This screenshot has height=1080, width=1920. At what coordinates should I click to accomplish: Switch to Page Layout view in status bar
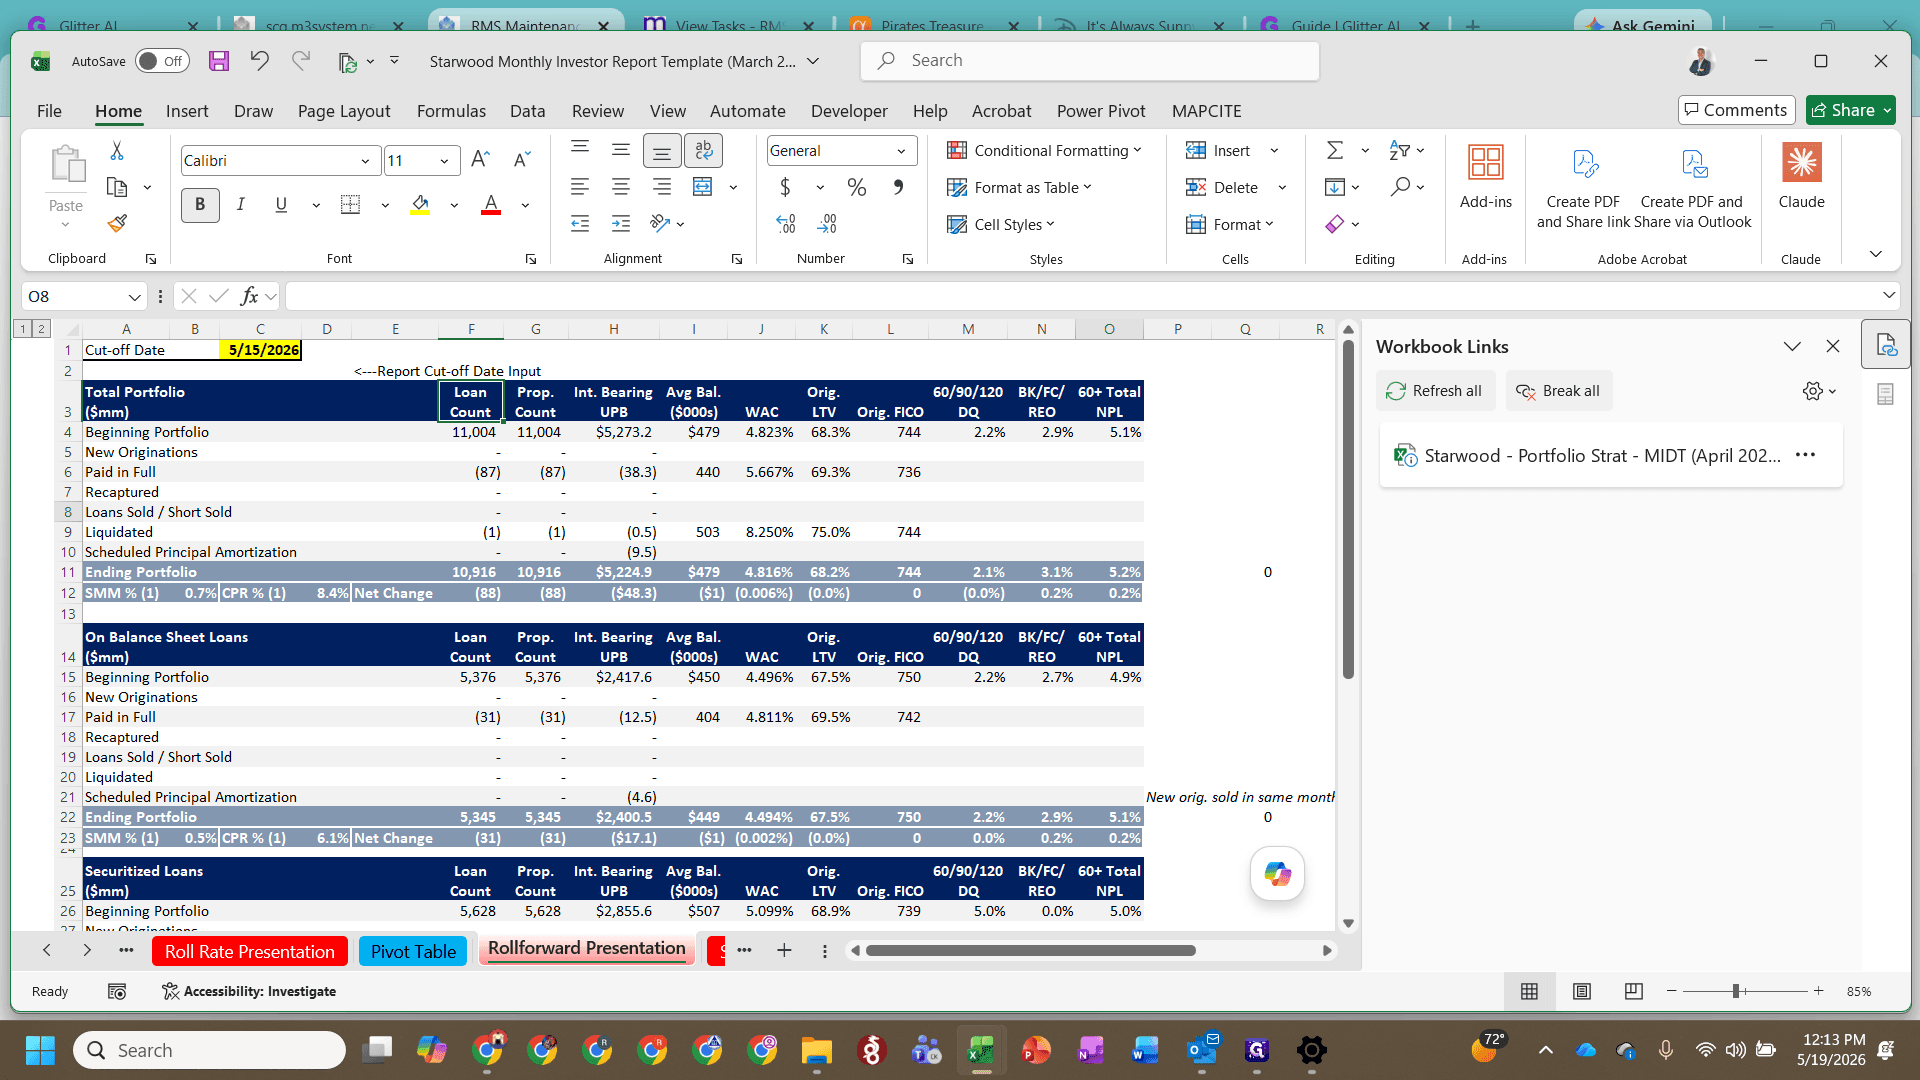coord(1581,991)
